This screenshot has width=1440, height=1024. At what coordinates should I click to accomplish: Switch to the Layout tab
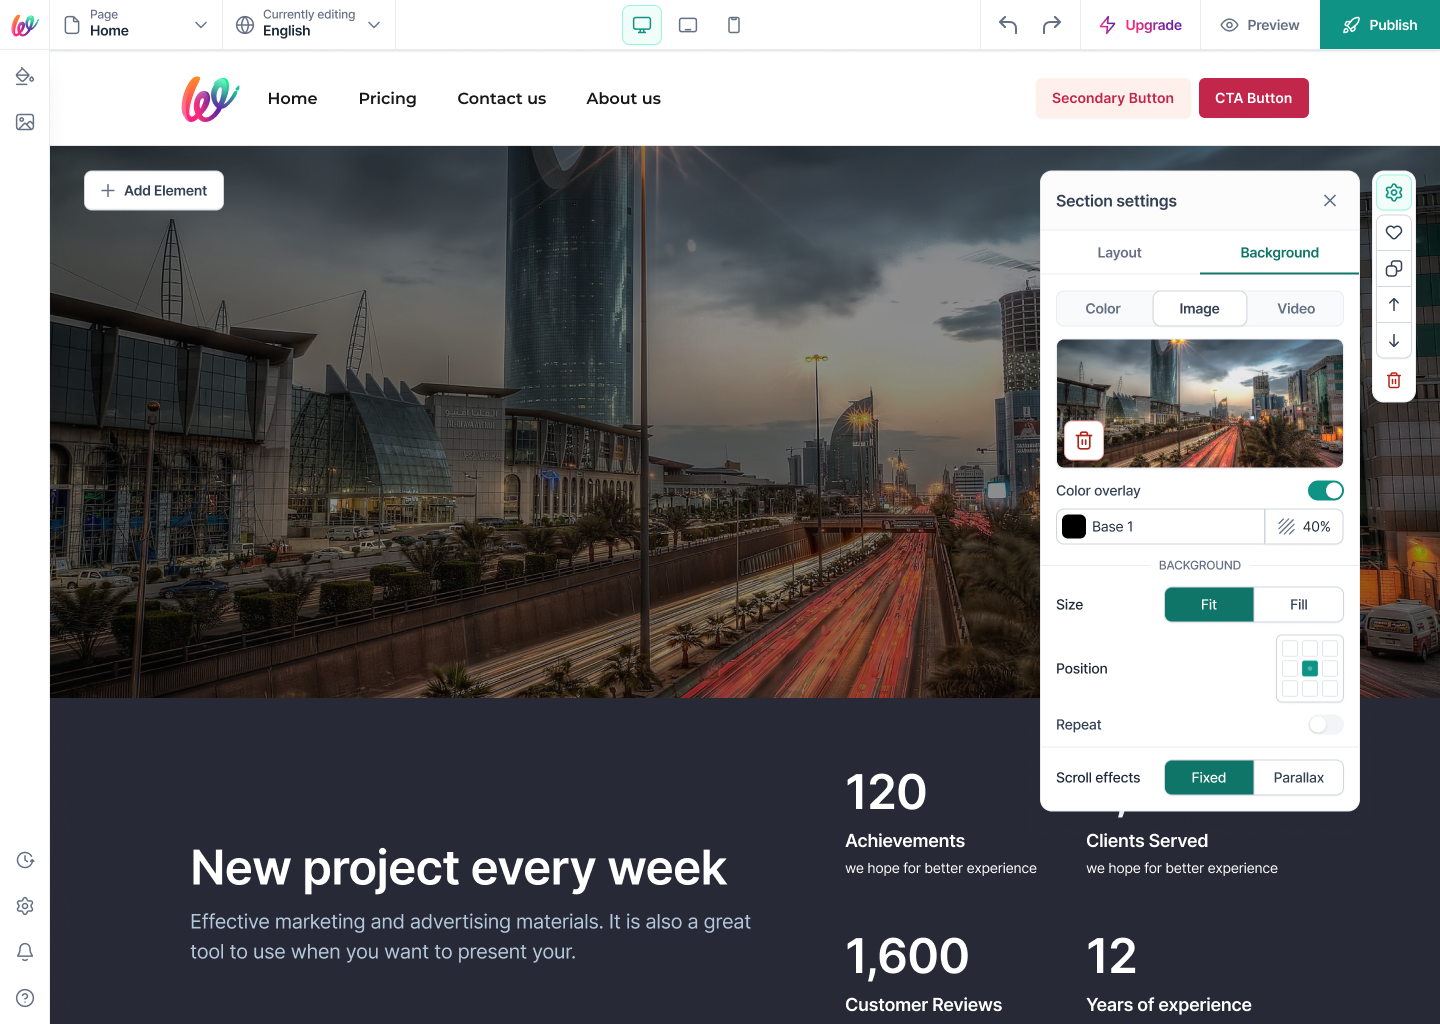1119,253
